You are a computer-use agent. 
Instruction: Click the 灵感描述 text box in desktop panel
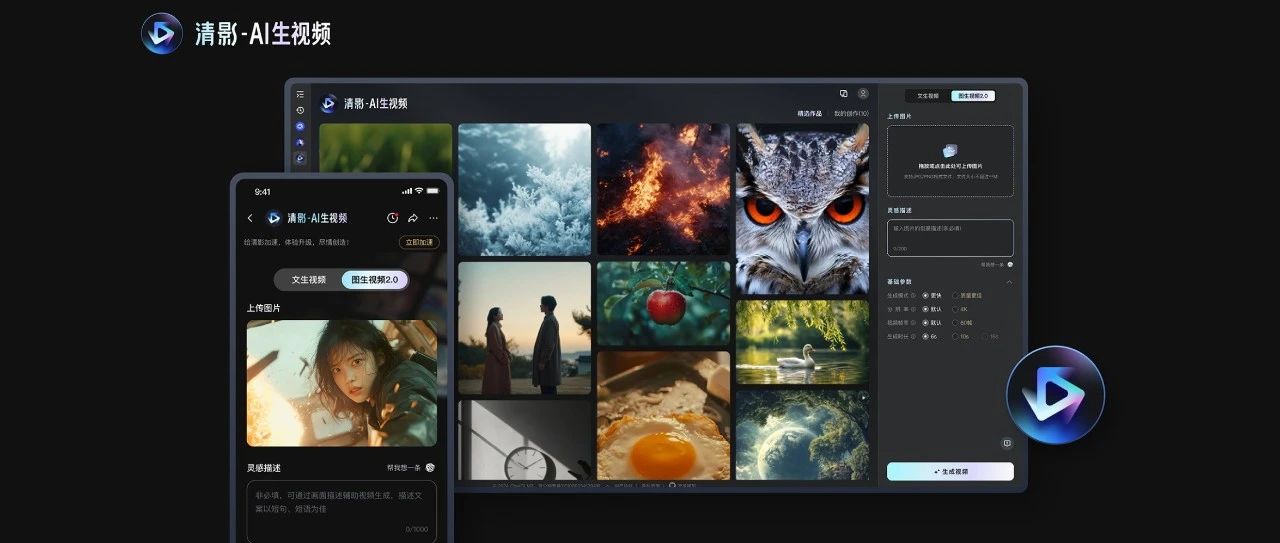pos(950,238)
